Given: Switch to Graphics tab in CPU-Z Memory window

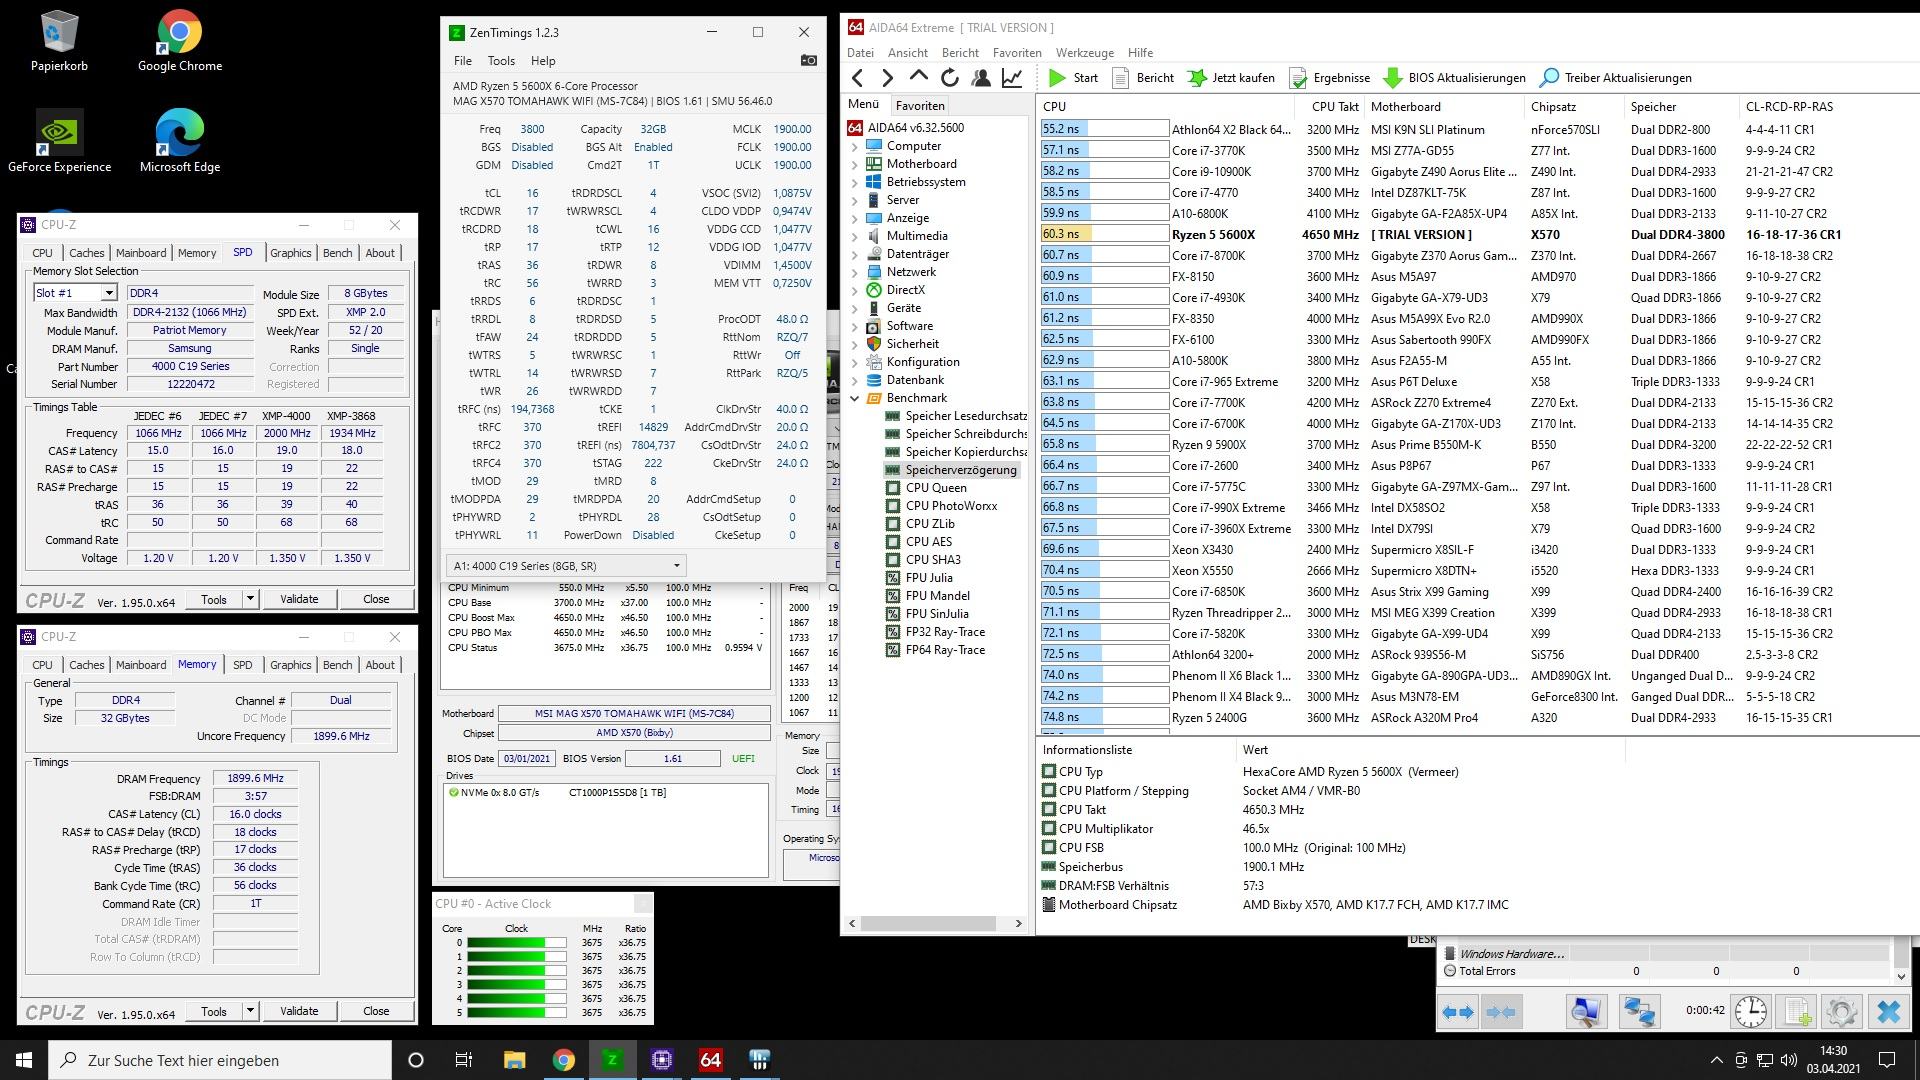Looking at the screenshot, I should [x=291, y=665].
